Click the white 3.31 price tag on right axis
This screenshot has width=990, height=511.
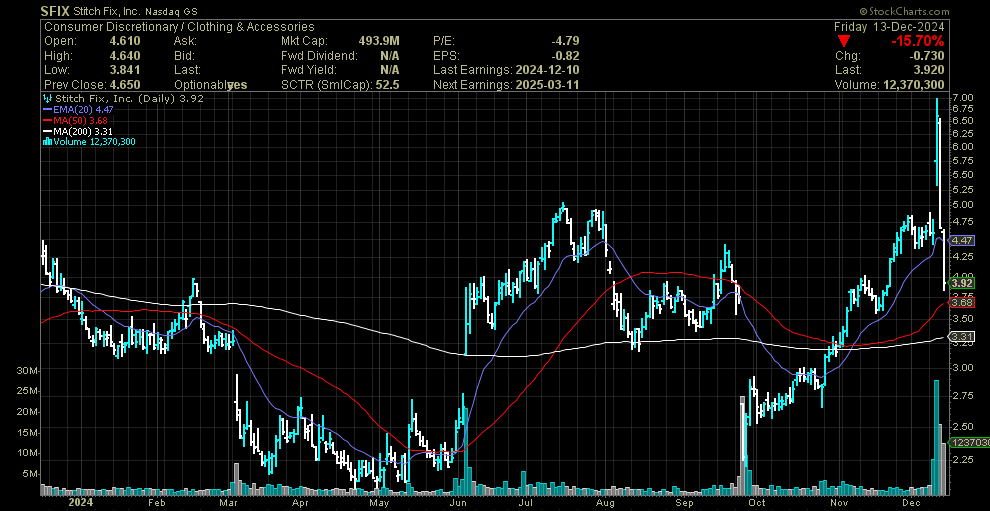click(x=962, y=335)
